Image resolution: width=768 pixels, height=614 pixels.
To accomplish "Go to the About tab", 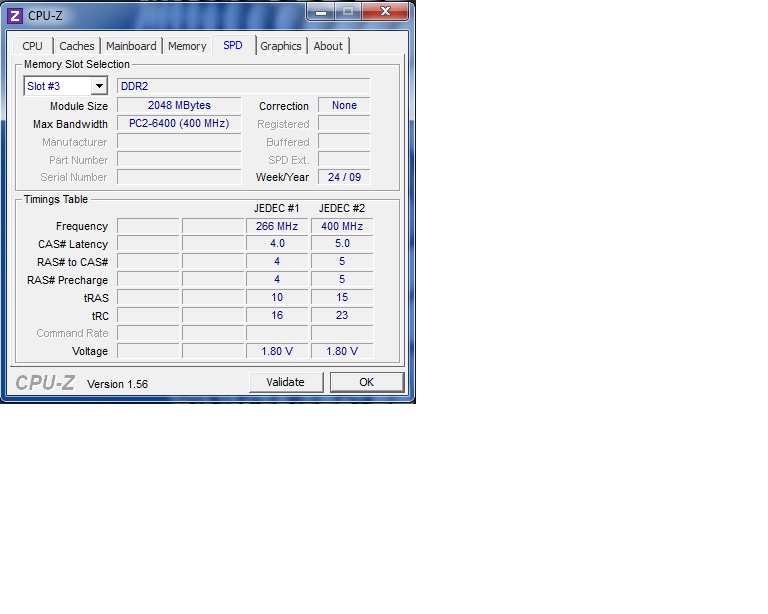I will pyautogui.click(x=328, y=46).
